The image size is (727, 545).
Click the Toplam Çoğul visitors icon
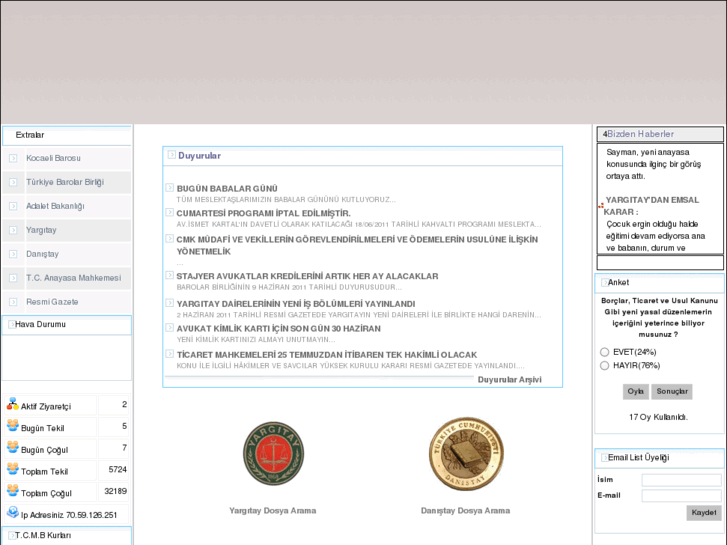(x=13, y=490)
